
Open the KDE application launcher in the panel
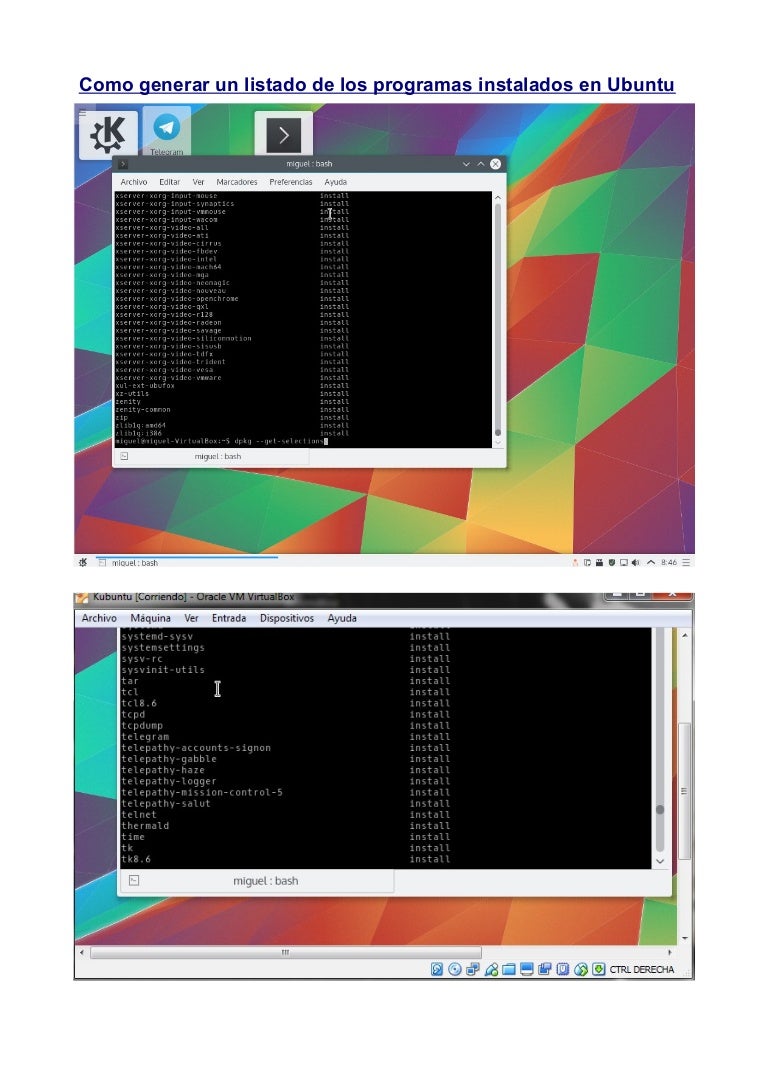tap(83, 563)
